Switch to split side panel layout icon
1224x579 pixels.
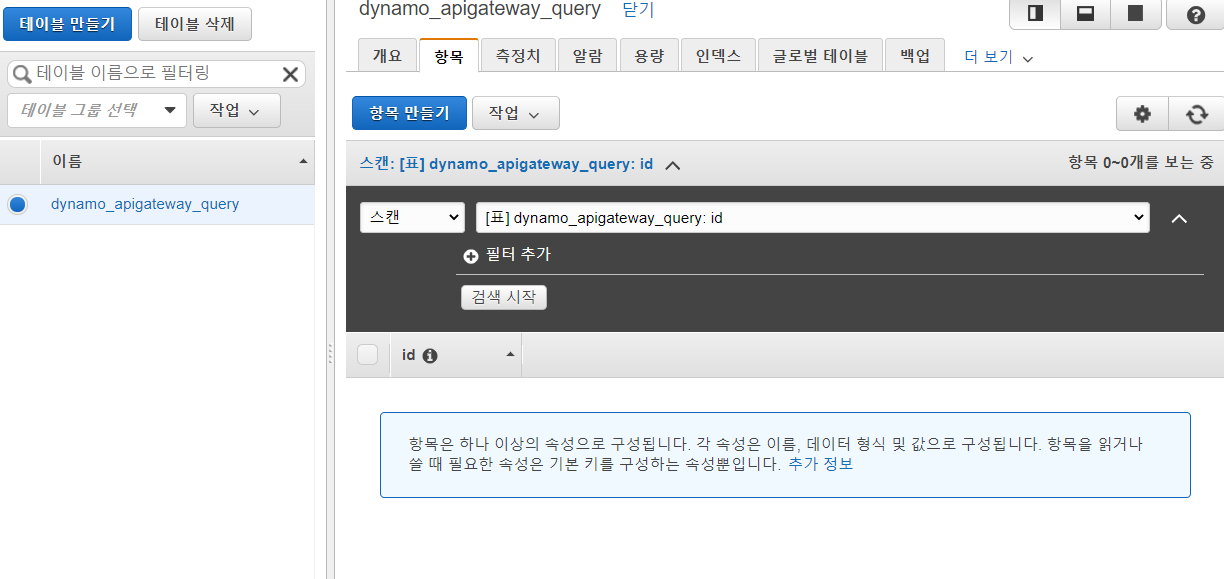pyautogui.click(x=1035, y=14)
